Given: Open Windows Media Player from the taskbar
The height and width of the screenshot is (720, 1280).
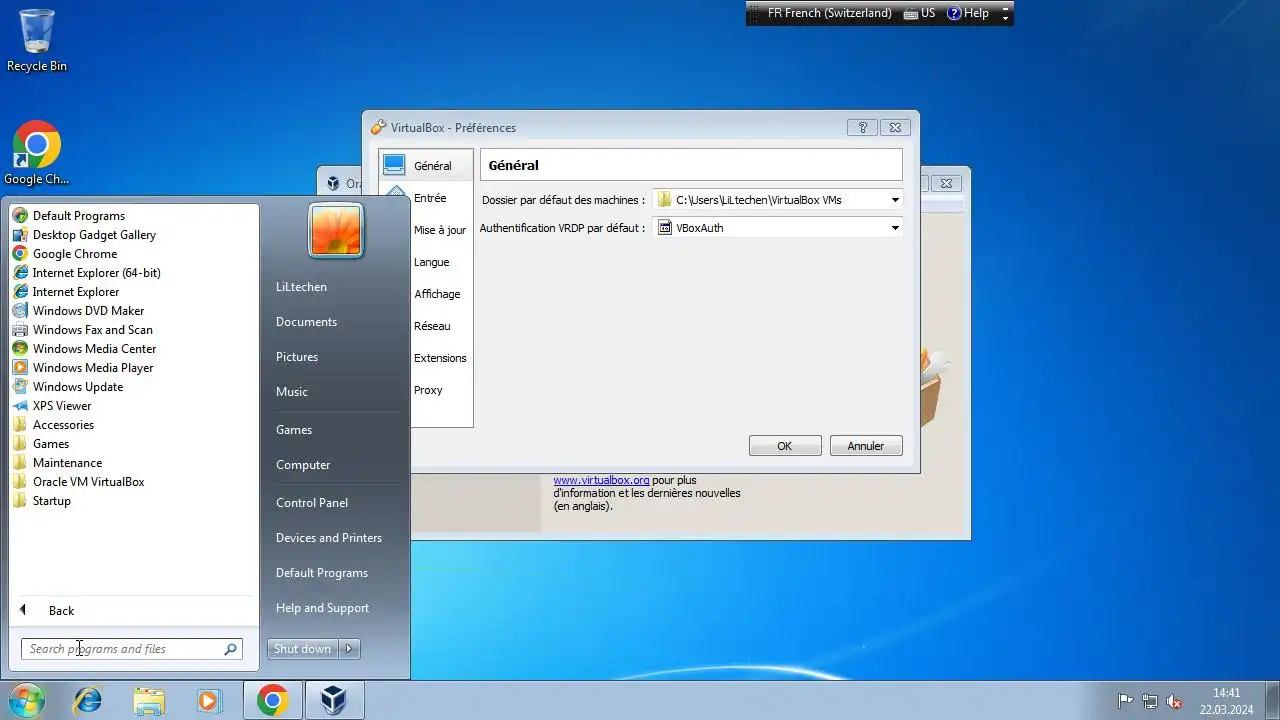Looking at the screenshot, I should pos(209,701).
